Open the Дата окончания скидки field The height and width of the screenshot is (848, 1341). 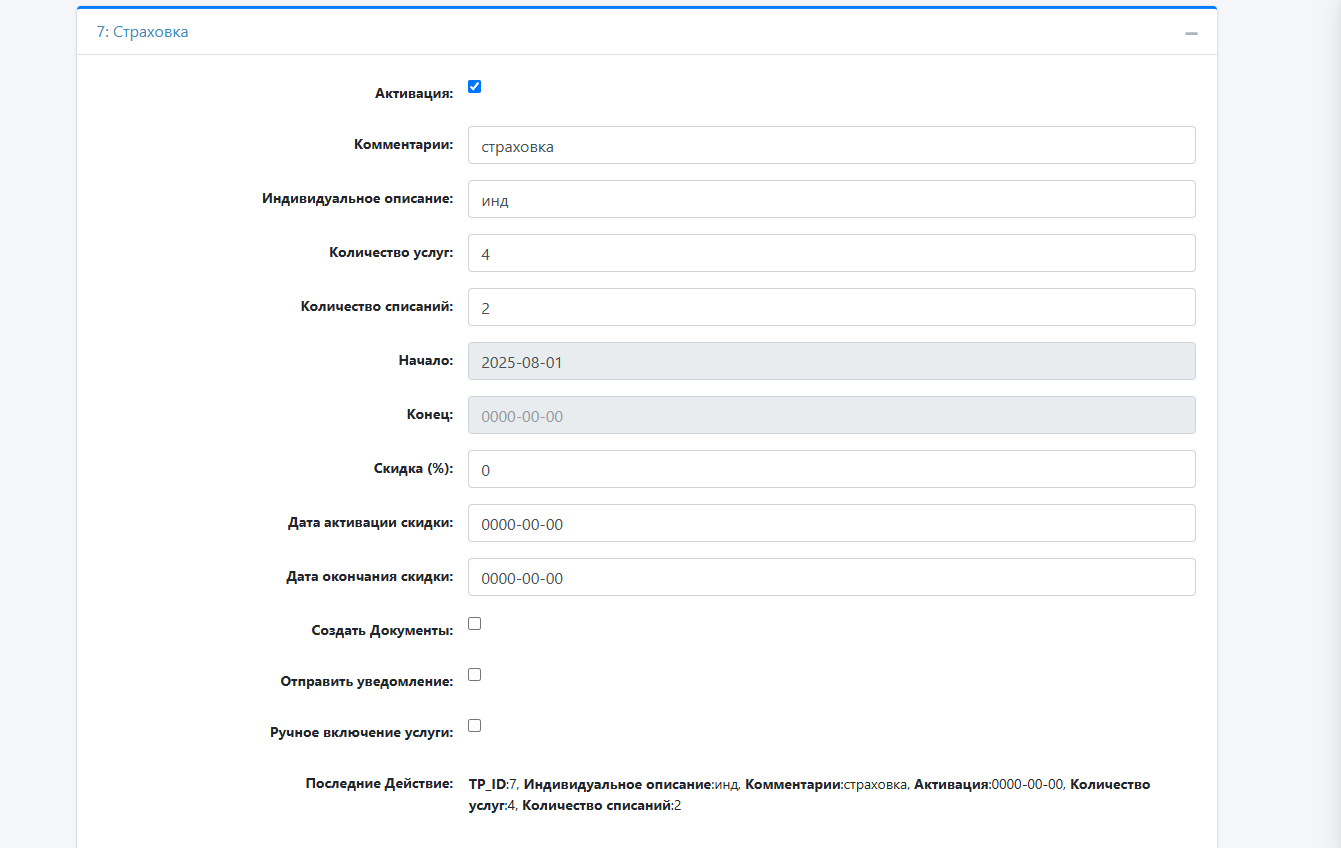pyautogui.click(x=832, y=577)
